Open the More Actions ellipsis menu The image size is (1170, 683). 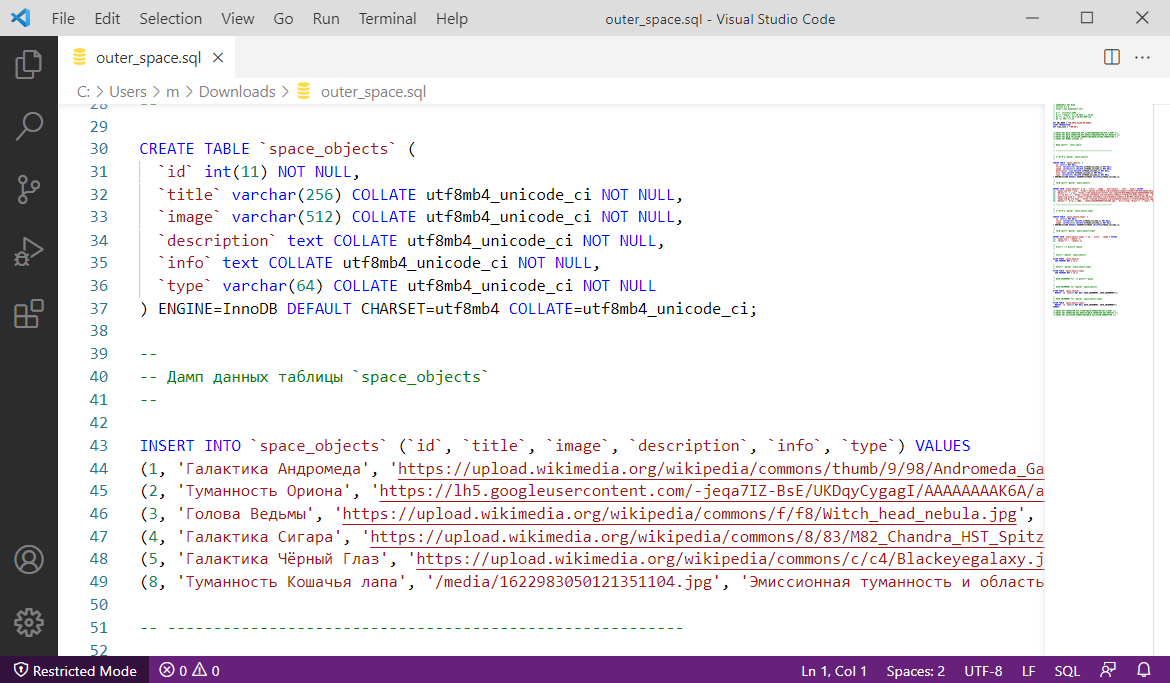tap(1142, 57)
